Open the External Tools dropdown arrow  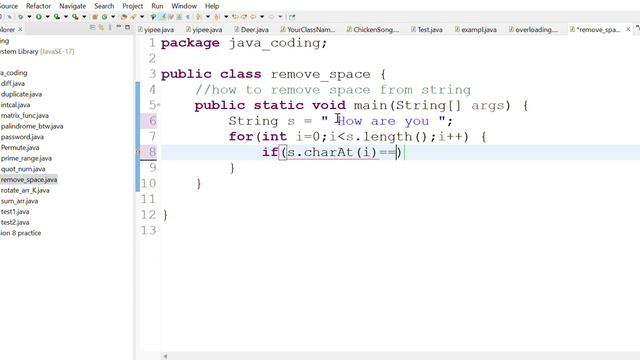click(84, 17)
